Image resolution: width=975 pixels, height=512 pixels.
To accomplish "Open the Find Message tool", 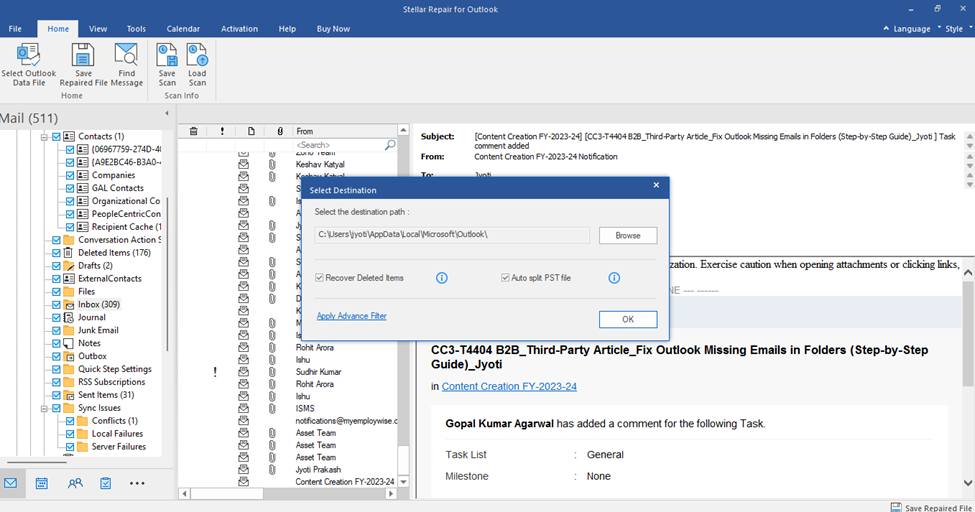I will [126, 56].
